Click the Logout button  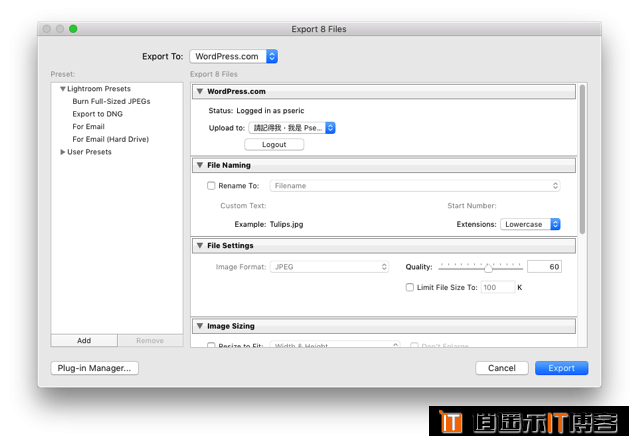click(274, 145)
